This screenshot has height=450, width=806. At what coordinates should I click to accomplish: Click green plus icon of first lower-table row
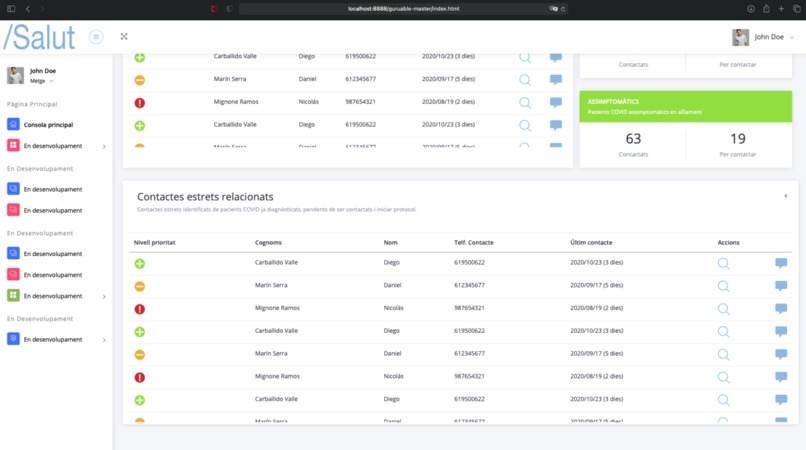pyautogui.click(x=139, y=264)
